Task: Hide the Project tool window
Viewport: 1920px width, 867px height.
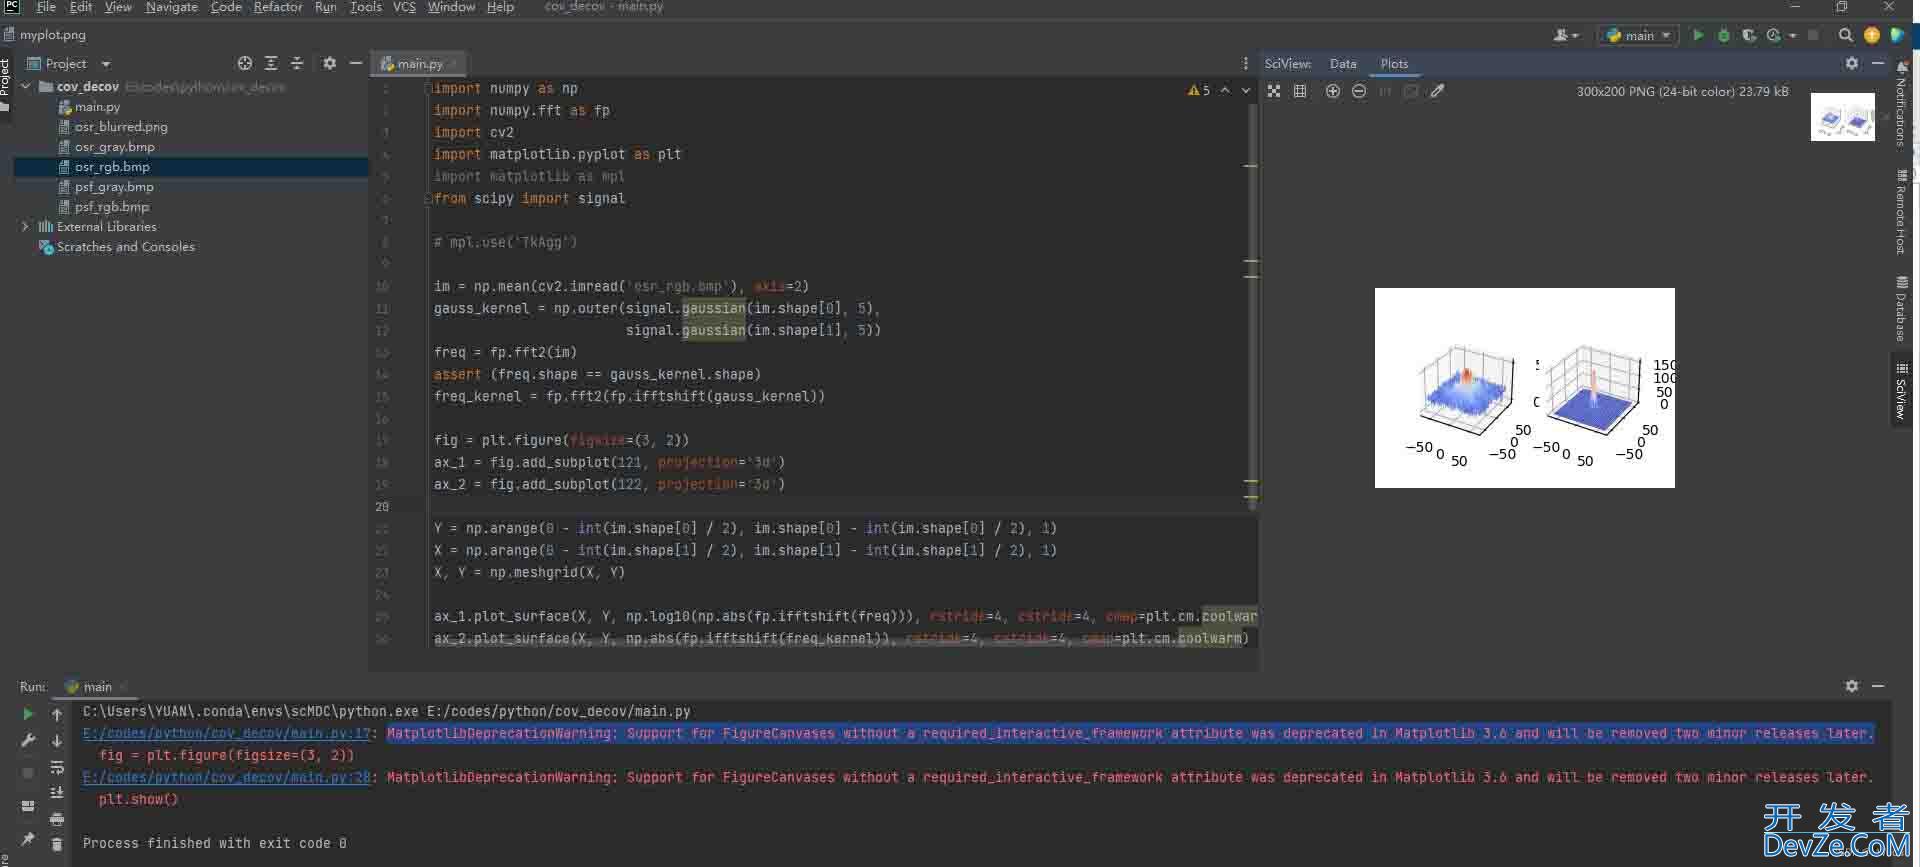Action: tap(355, 63)
